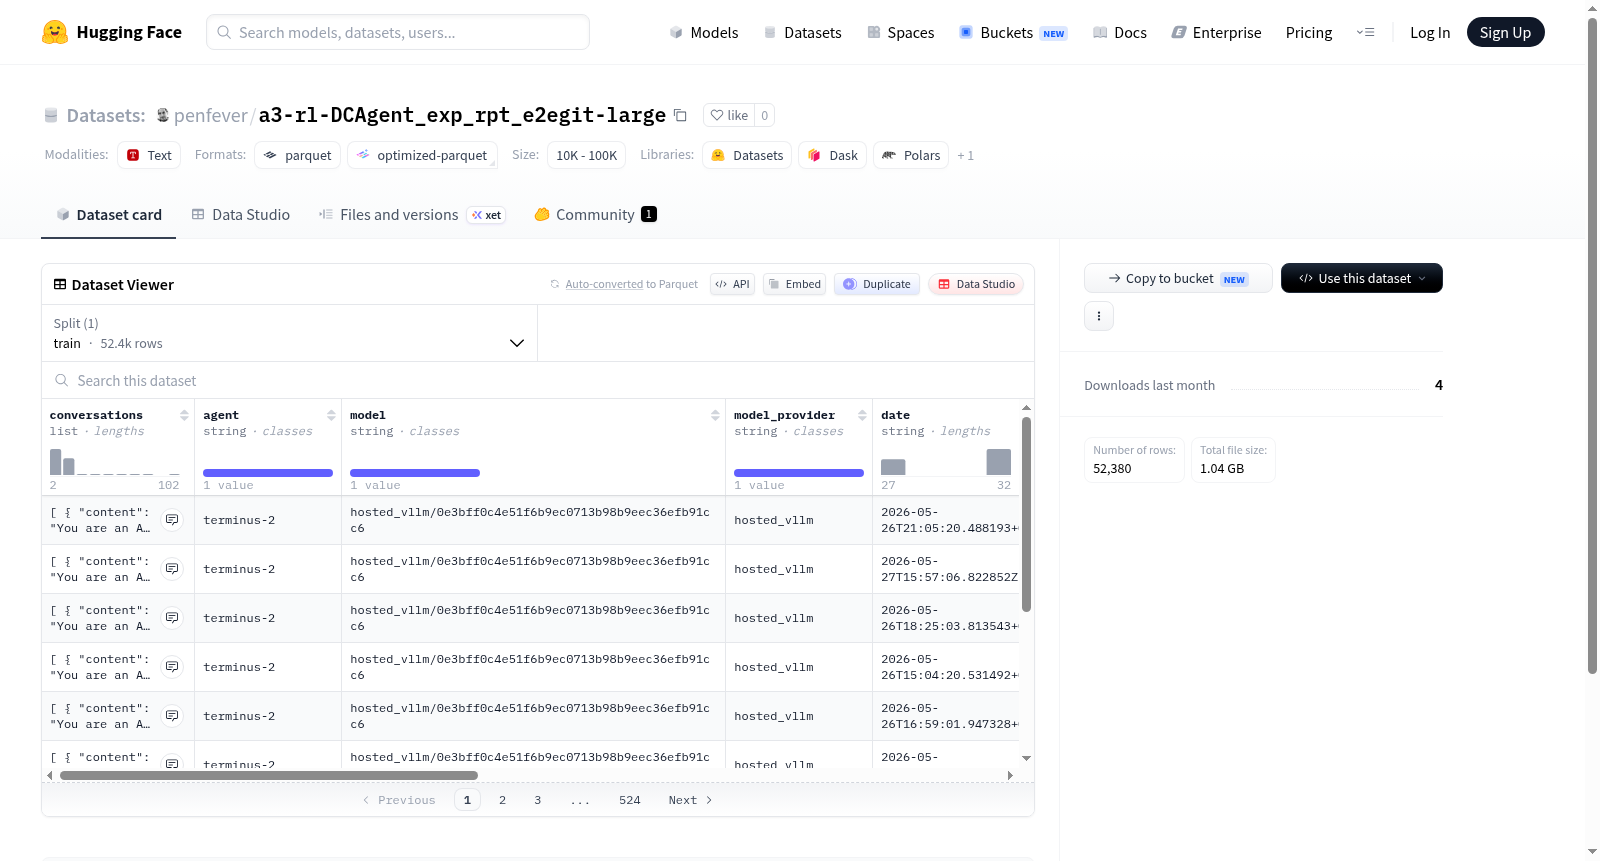
Task: Click the Text modality tag
Action: coord(149,155)
